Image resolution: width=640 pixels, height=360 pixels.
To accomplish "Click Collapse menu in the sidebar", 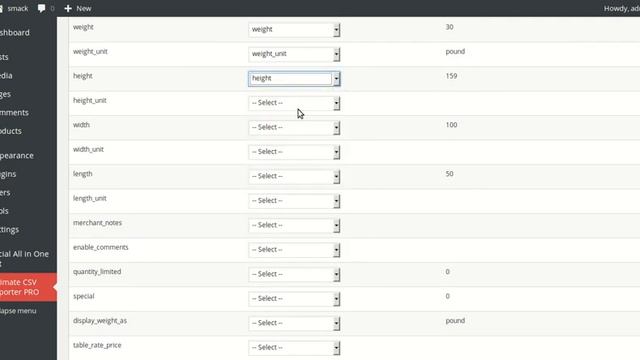I will (x=18, y=311).
